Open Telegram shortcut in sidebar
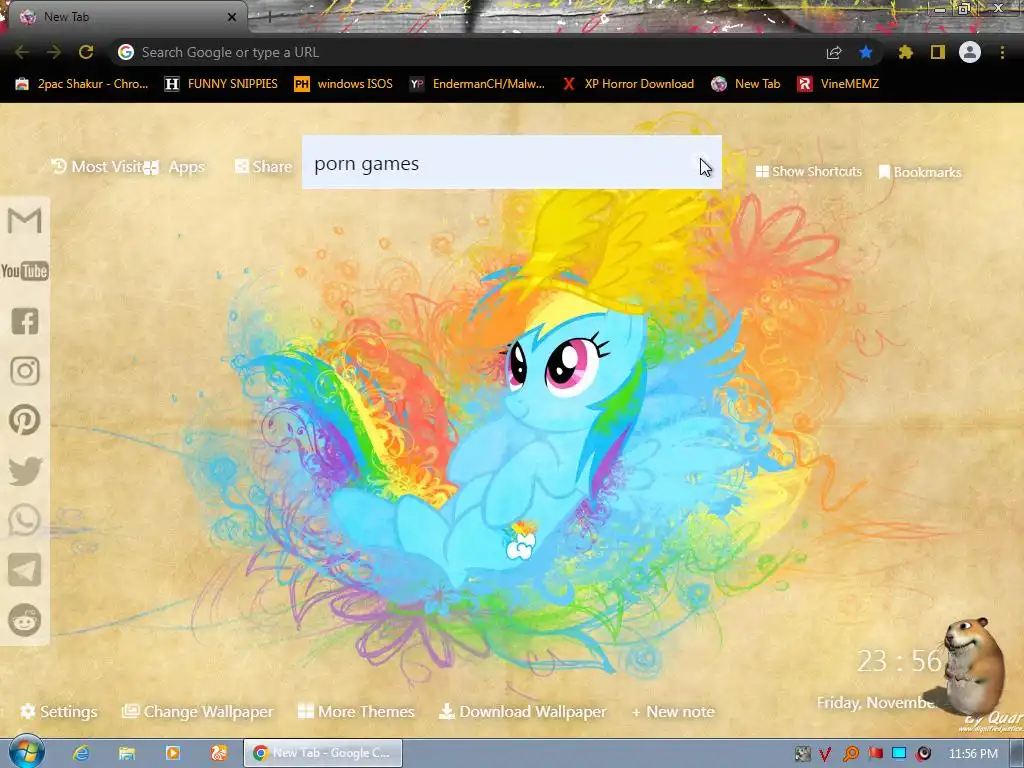Image resolution: width=1024 pixels, height=768 pixels. click(25, 570)
